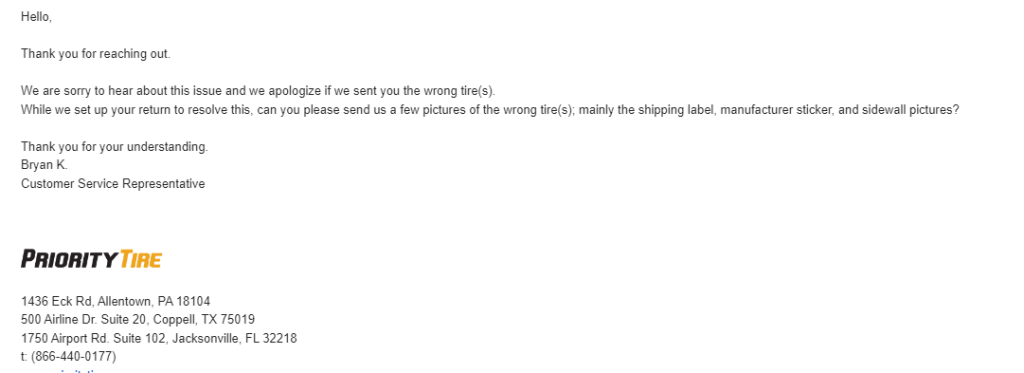Click the 'We are sorry to hear' sentence

coord(259,91)
